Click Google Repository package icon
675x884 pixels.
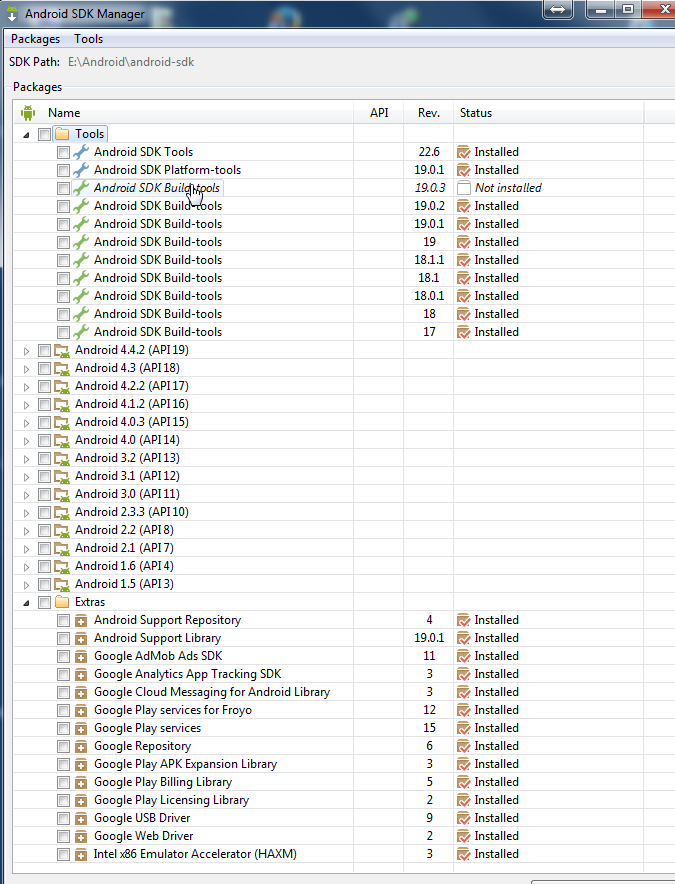[81, 746]
